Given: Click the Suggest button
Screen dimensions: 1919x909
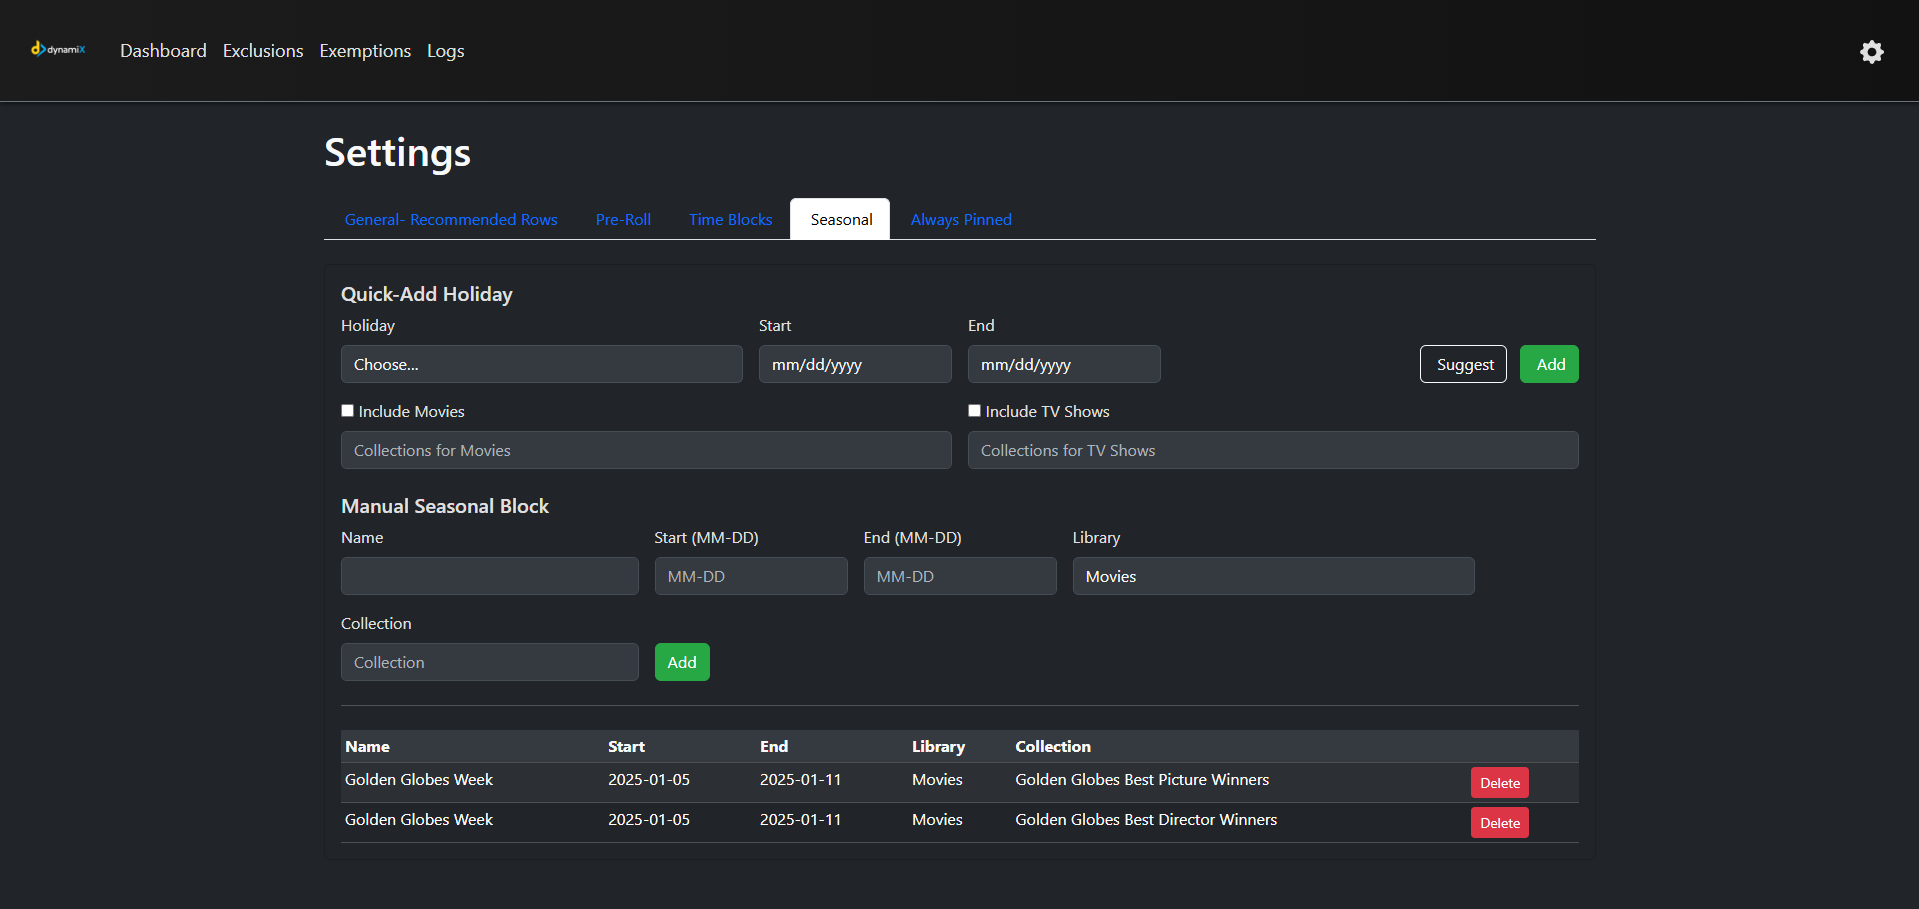Looking at the screenshot, I should point(1463,364).
